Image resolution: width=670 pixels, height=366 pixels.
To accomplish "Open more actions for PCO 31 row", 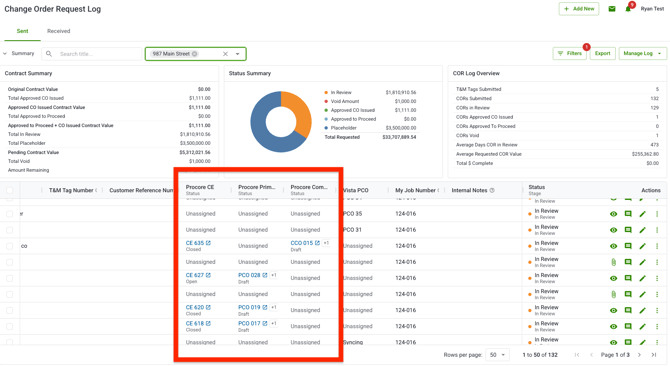I will tap(657, 230).
